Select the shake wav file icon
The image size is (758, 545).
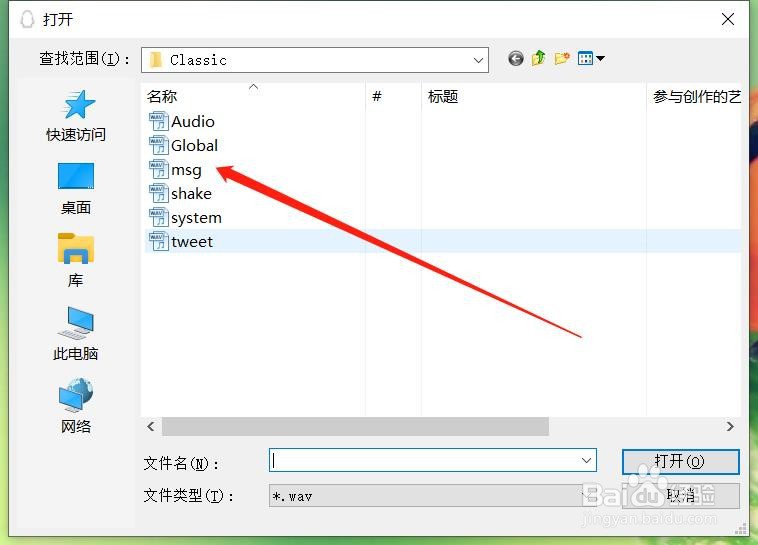(x=159, y=193)
